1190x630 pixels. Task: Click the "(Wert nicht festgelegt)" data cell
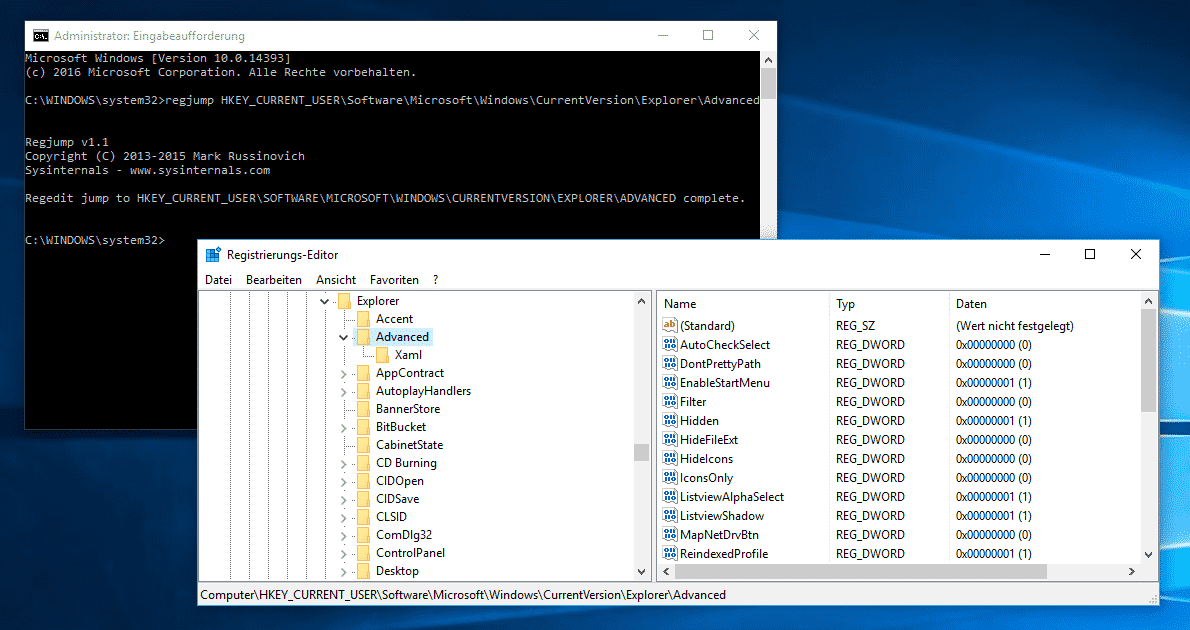[1015, 326]
